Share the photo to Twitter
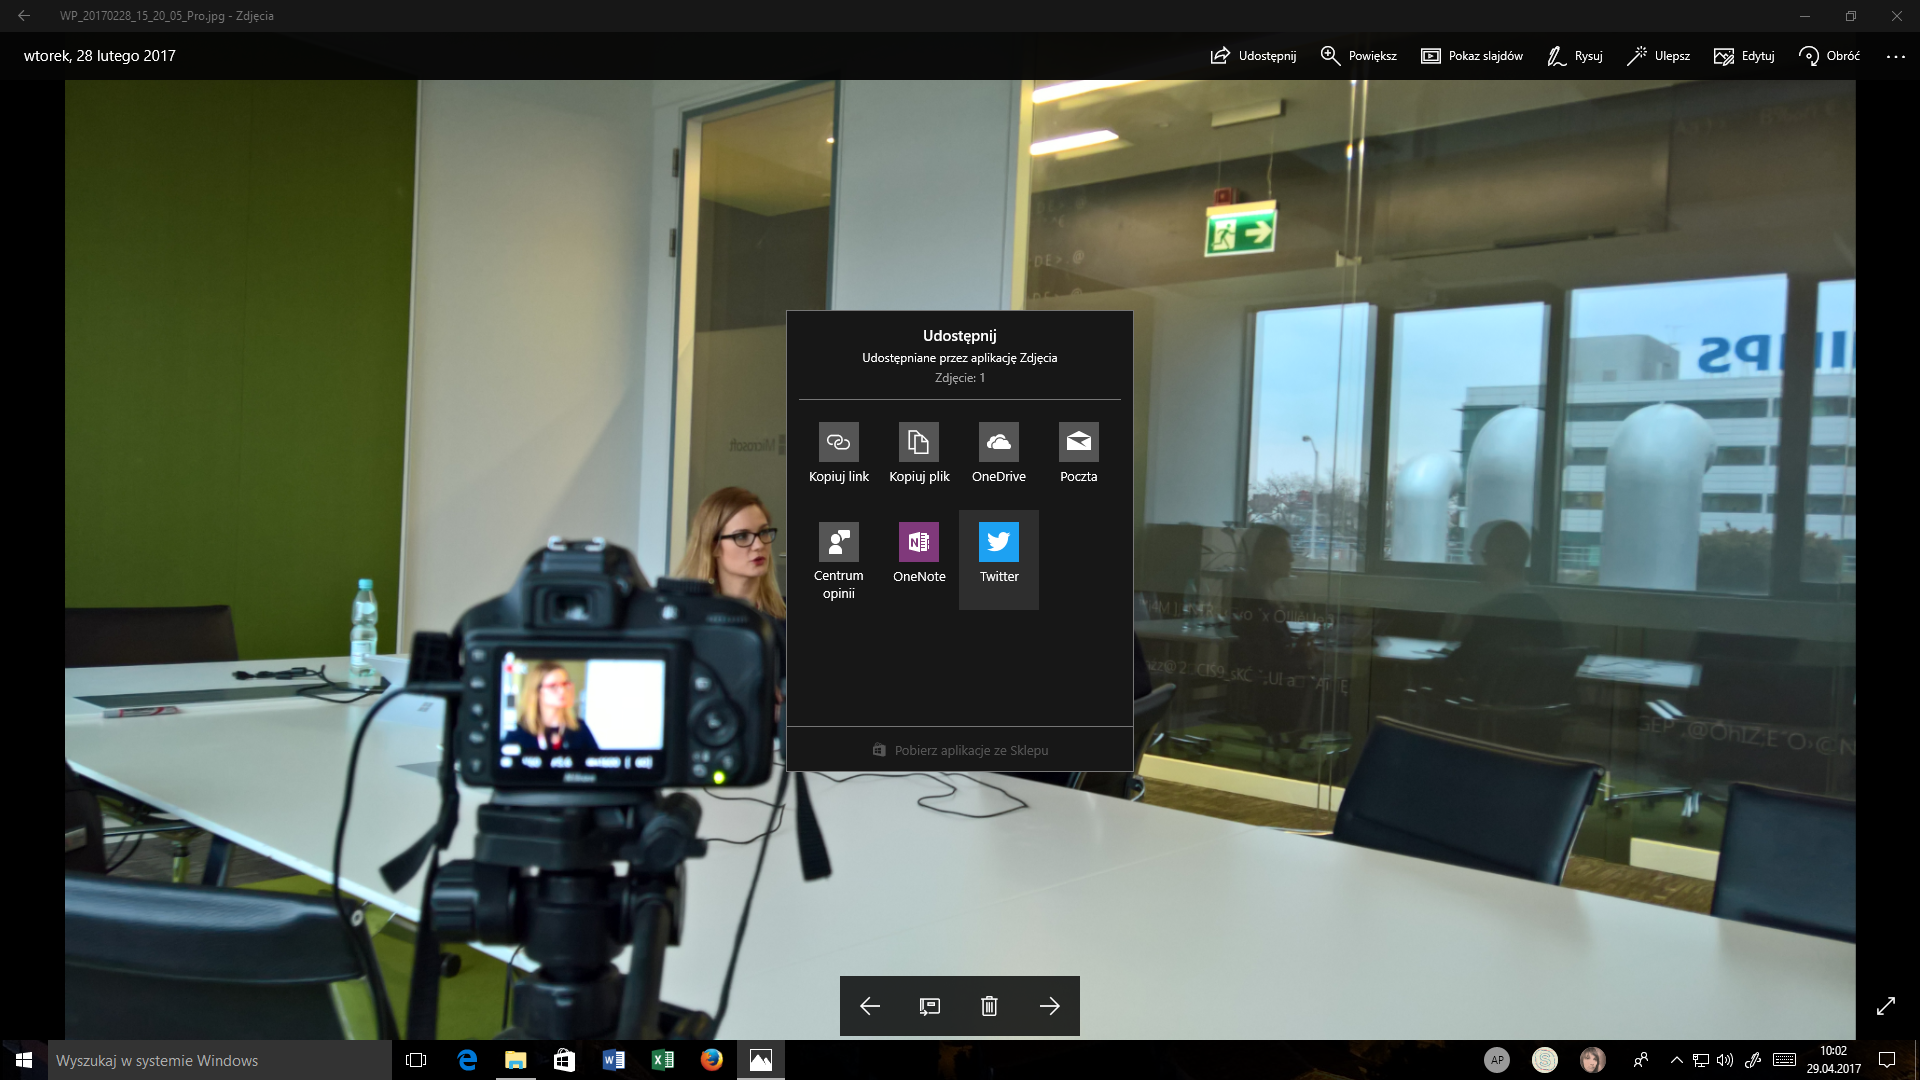The image size is (1920, 1080). coord(999,560)
